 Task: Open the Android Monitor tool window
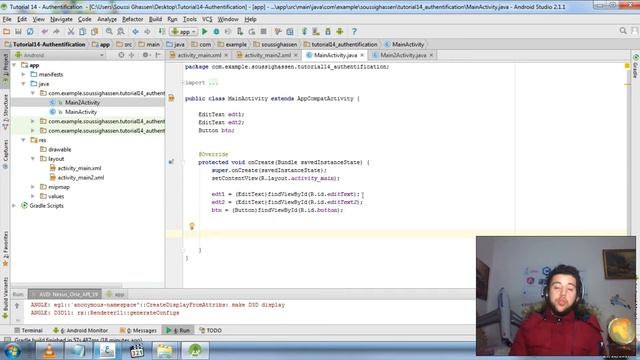point(80,330)
